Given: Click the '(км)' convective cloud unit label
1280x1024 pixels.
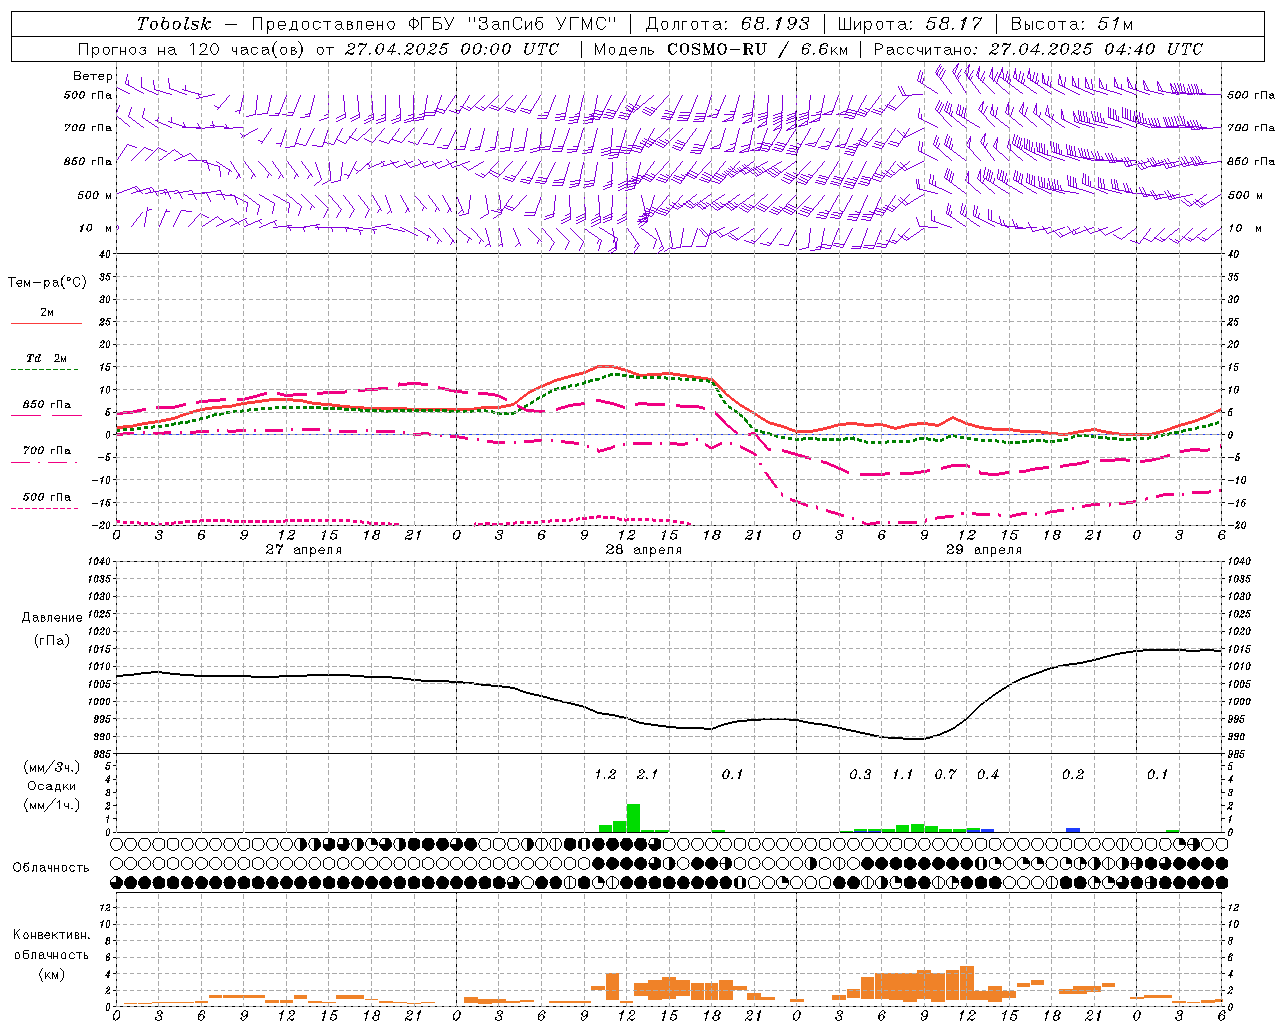Looking at the screenshot, I should (x=52, y=974).
